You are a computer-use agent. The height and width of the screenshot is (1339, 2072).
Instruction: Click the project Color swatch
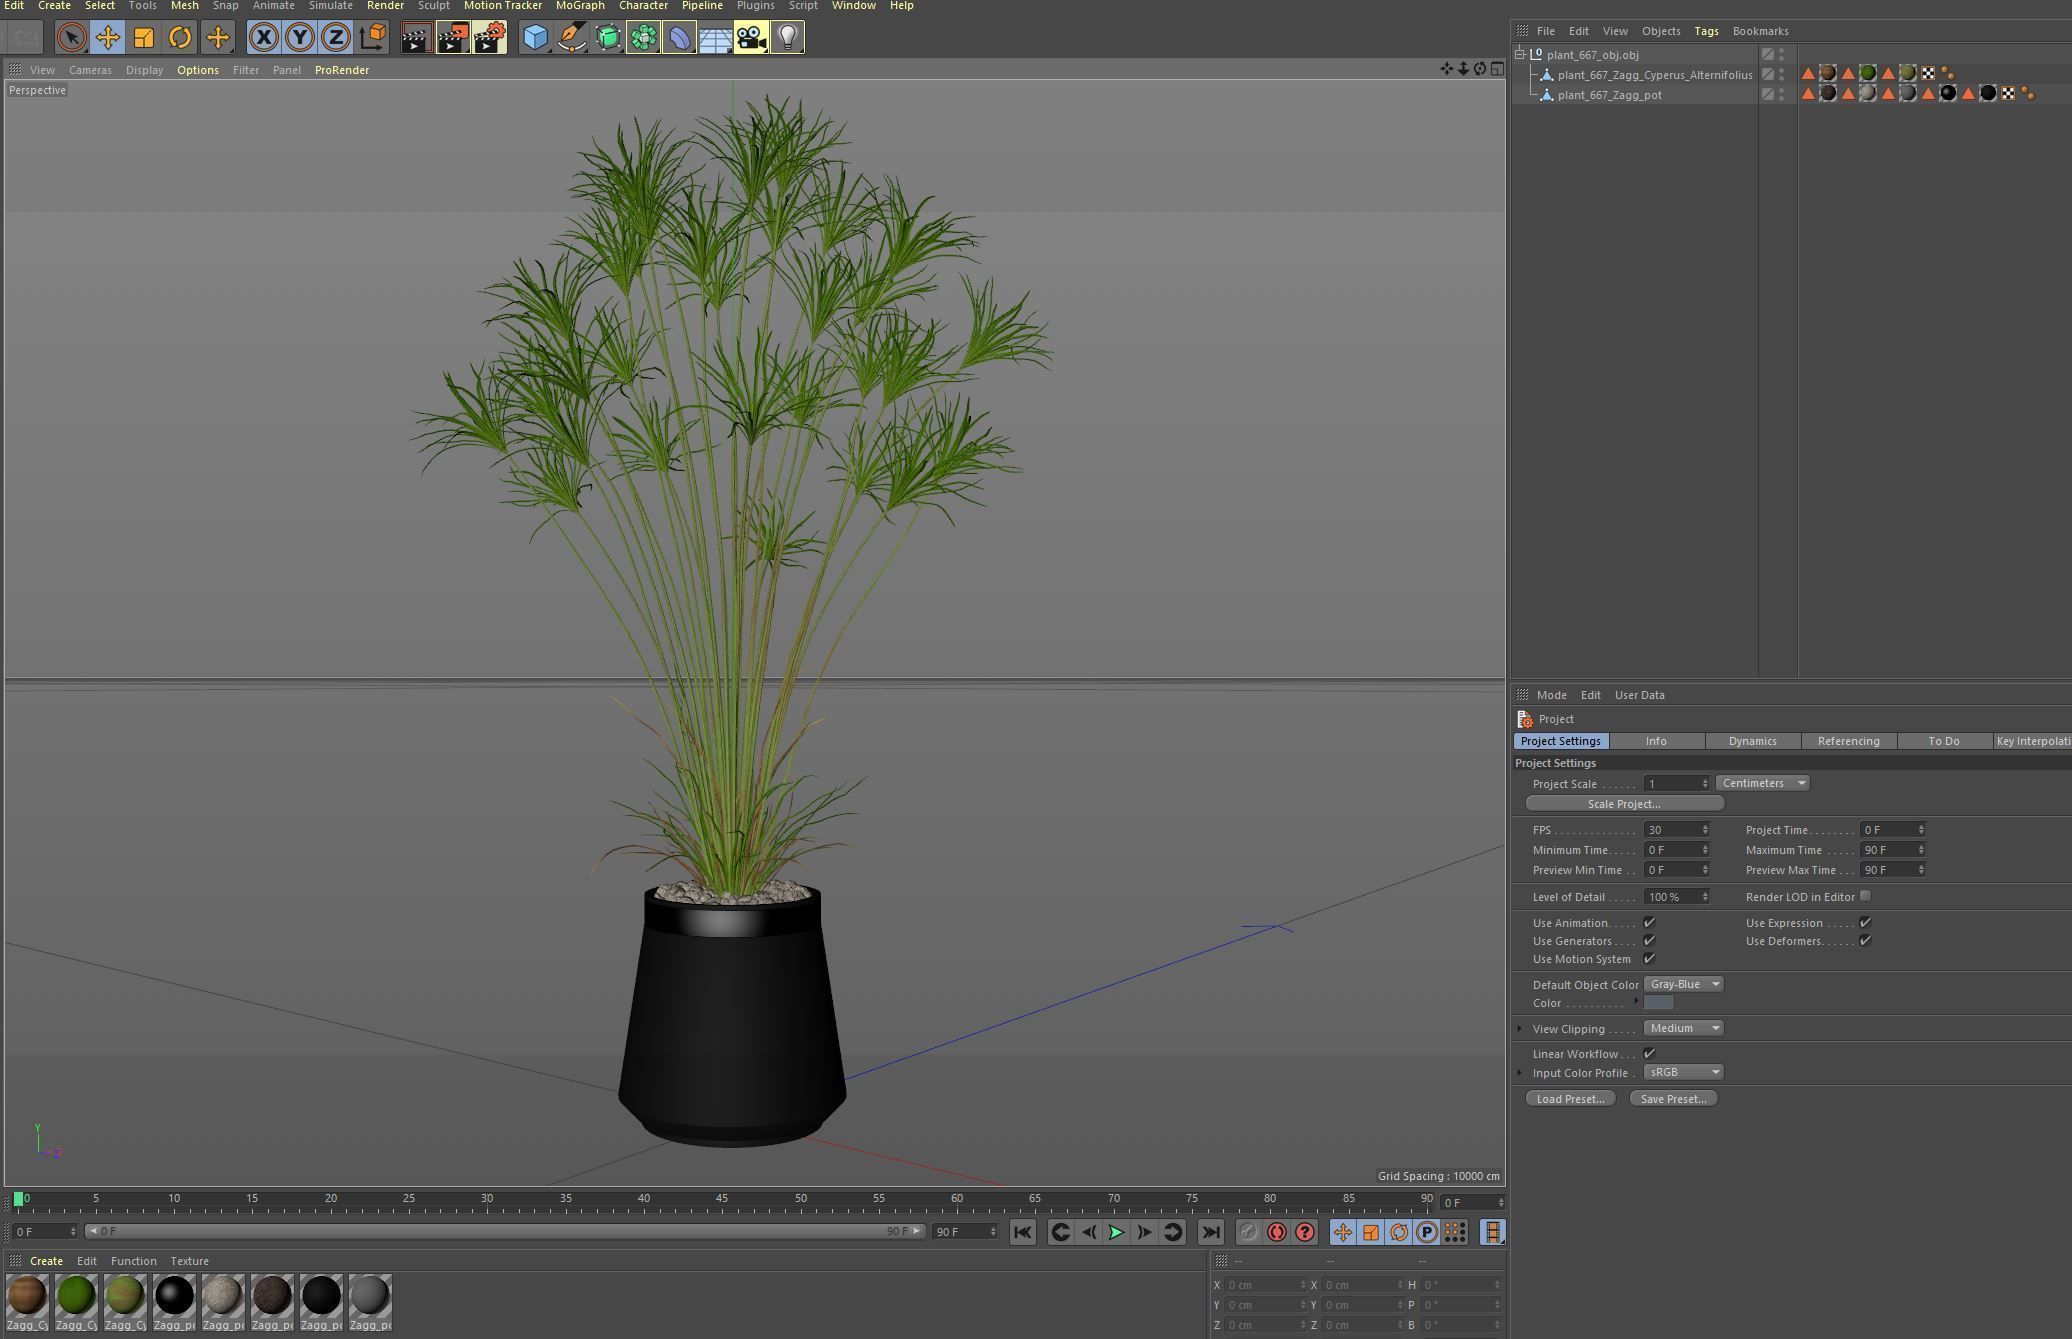coord(1658,1003)
